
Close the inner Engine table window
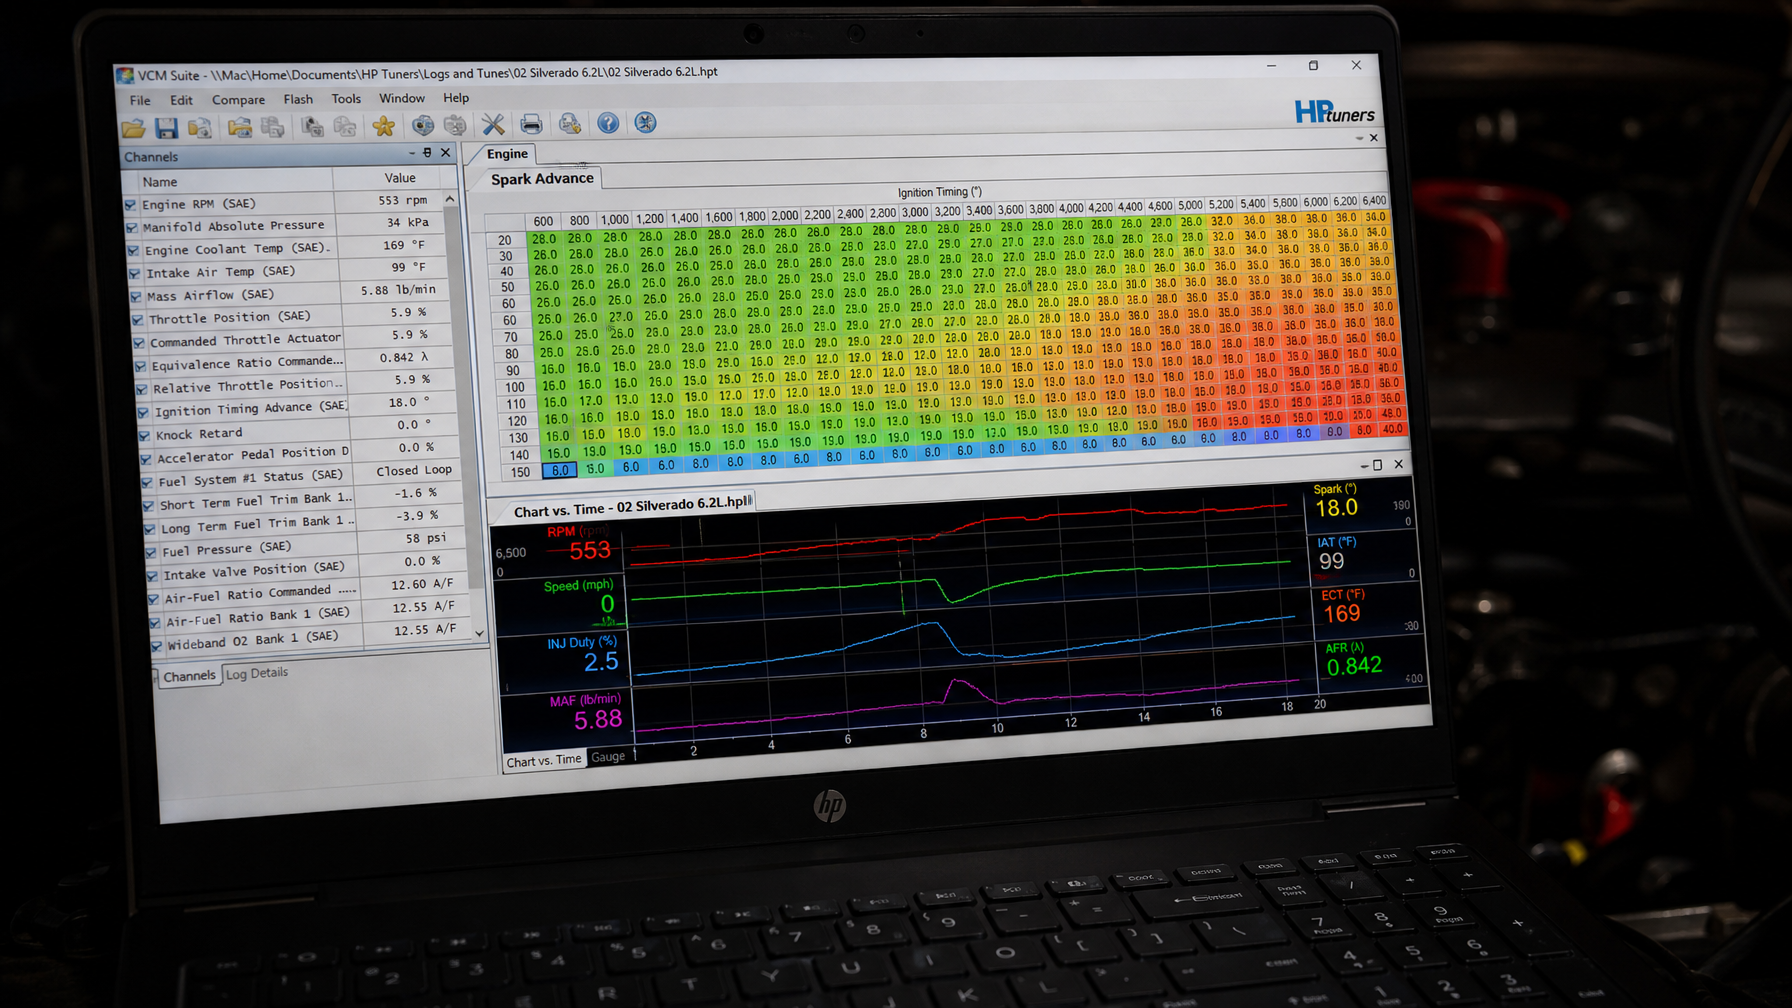(1373, 138)
